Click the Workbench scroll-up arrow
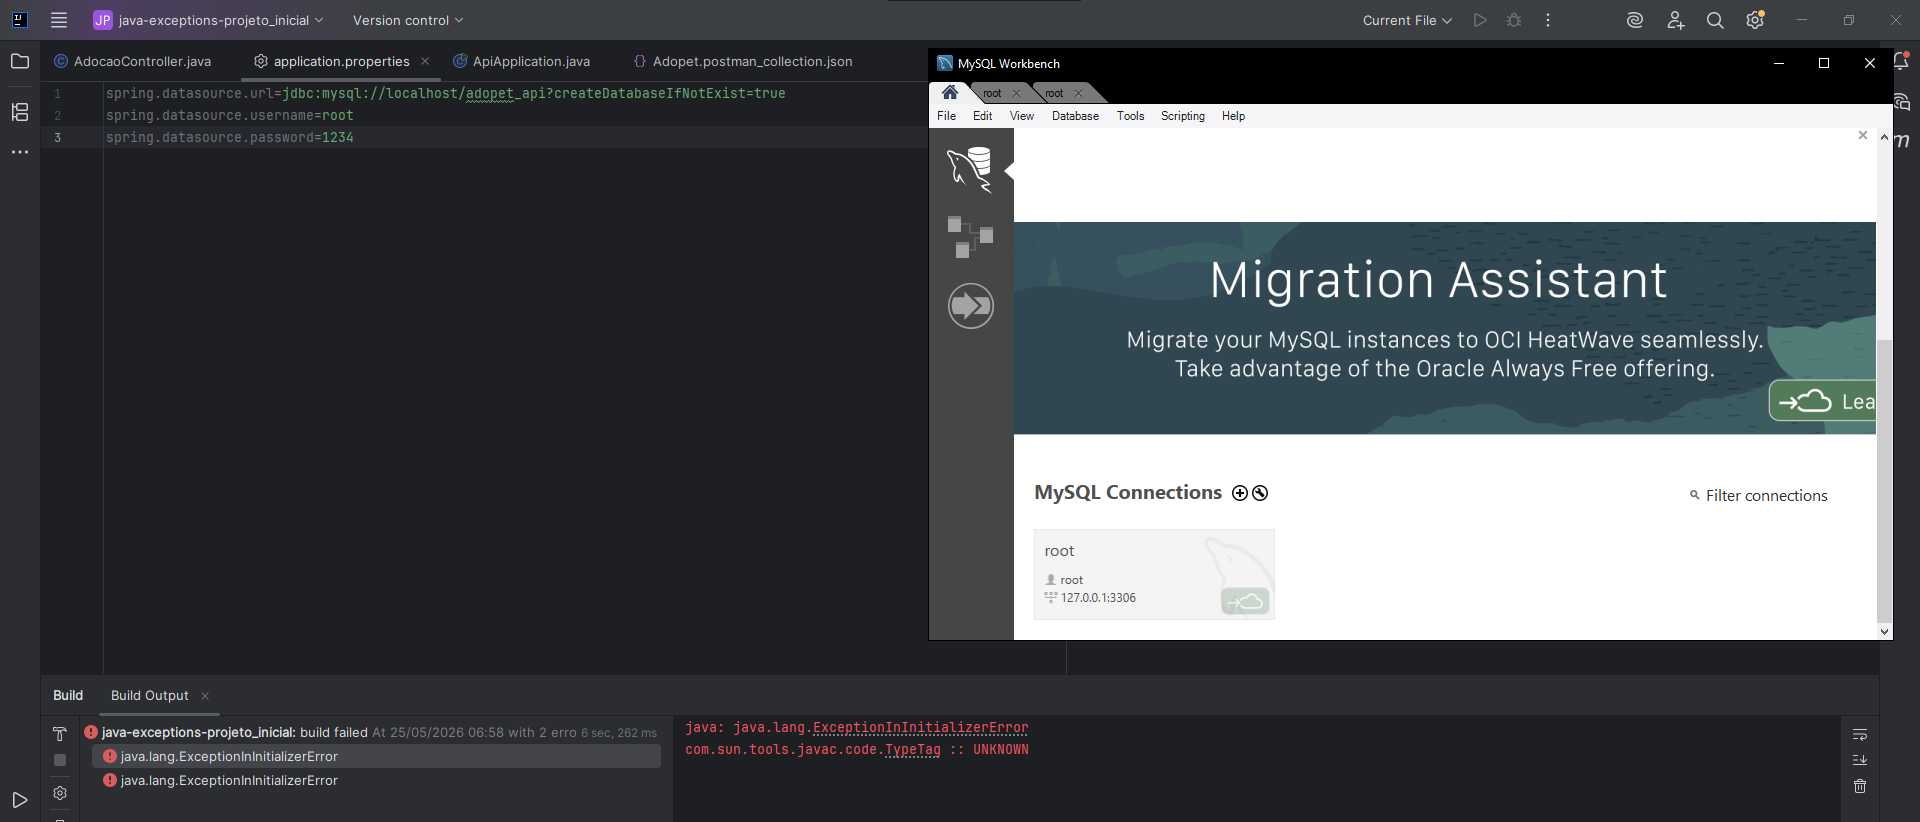 [1884, 137]
